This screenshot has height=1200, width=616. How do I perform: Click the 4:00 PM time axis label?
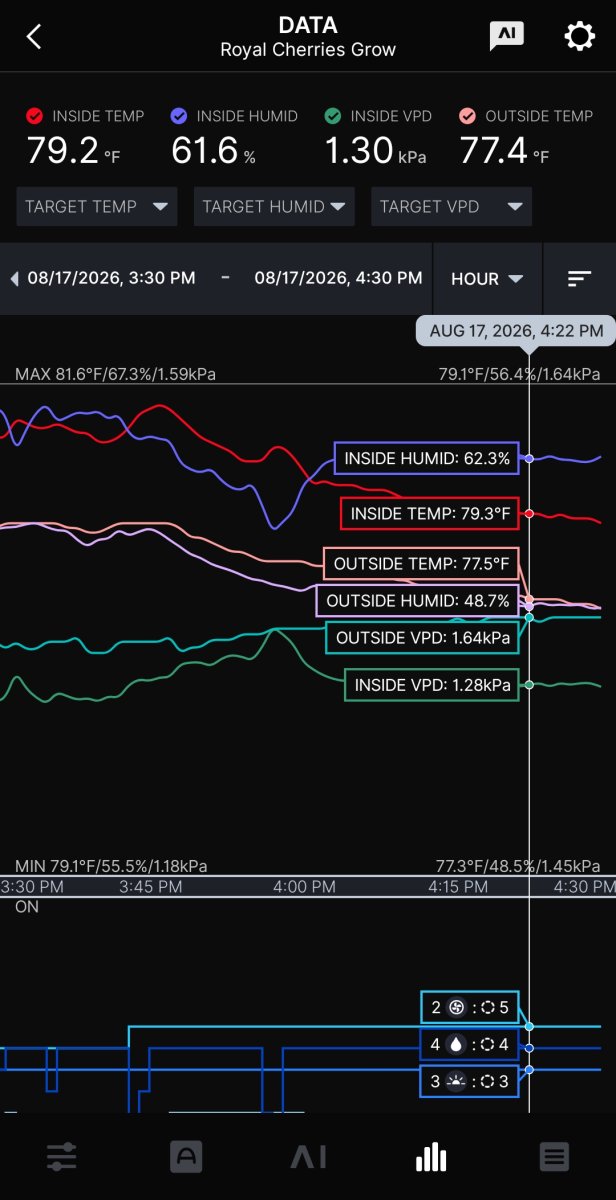coord(304,886)
